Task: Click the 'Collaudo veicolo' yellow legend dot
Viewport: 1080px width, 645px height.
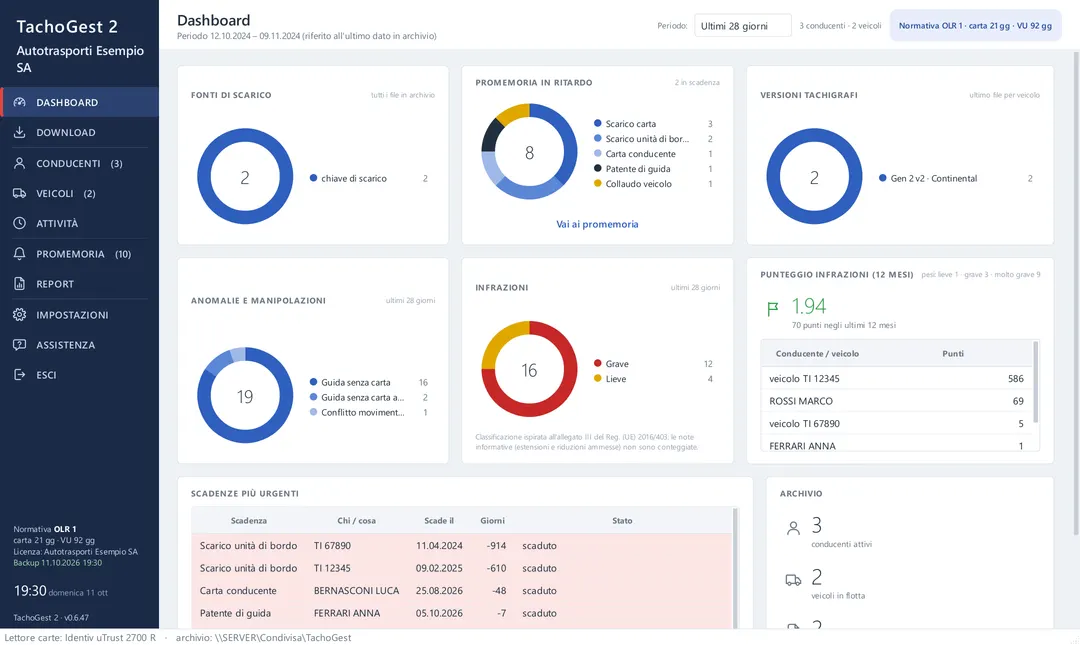Action: pyautogui.click(x=598, y=183)
